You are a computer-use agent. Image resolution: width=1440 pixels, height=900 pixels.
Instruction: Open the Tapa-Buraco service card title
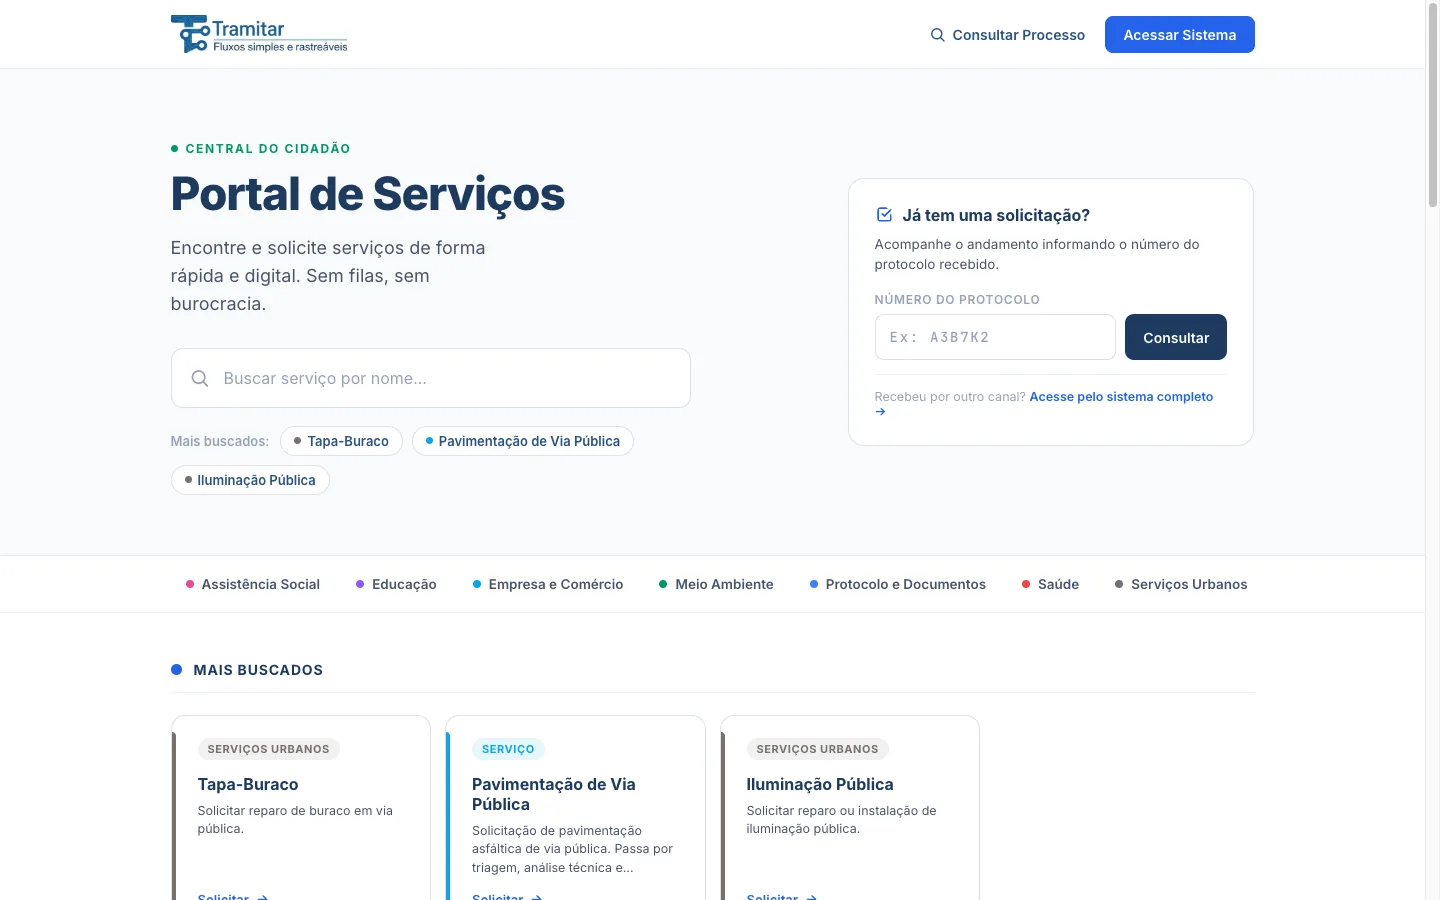pos(248,784)
